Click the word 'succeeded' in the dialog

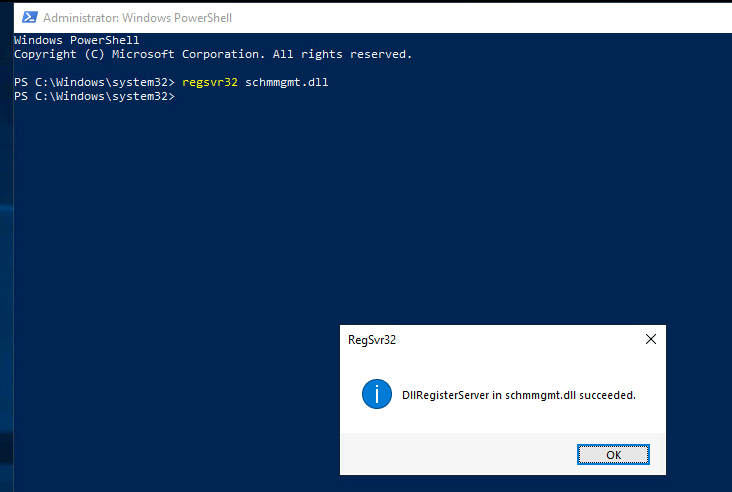point(606,395)
